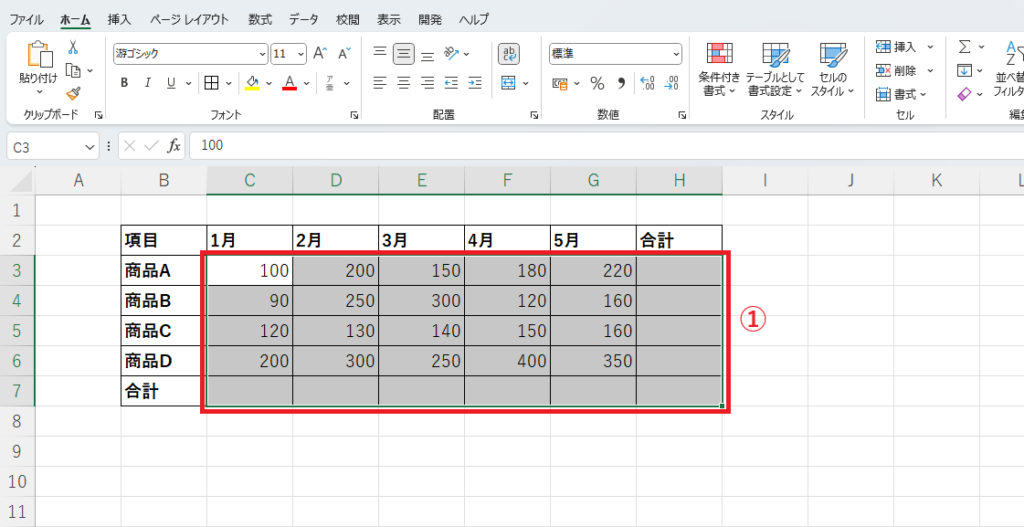Open Cell Styles (セルのスタイル)
This screenshot has height=527, width=1024.
point(833,69)
